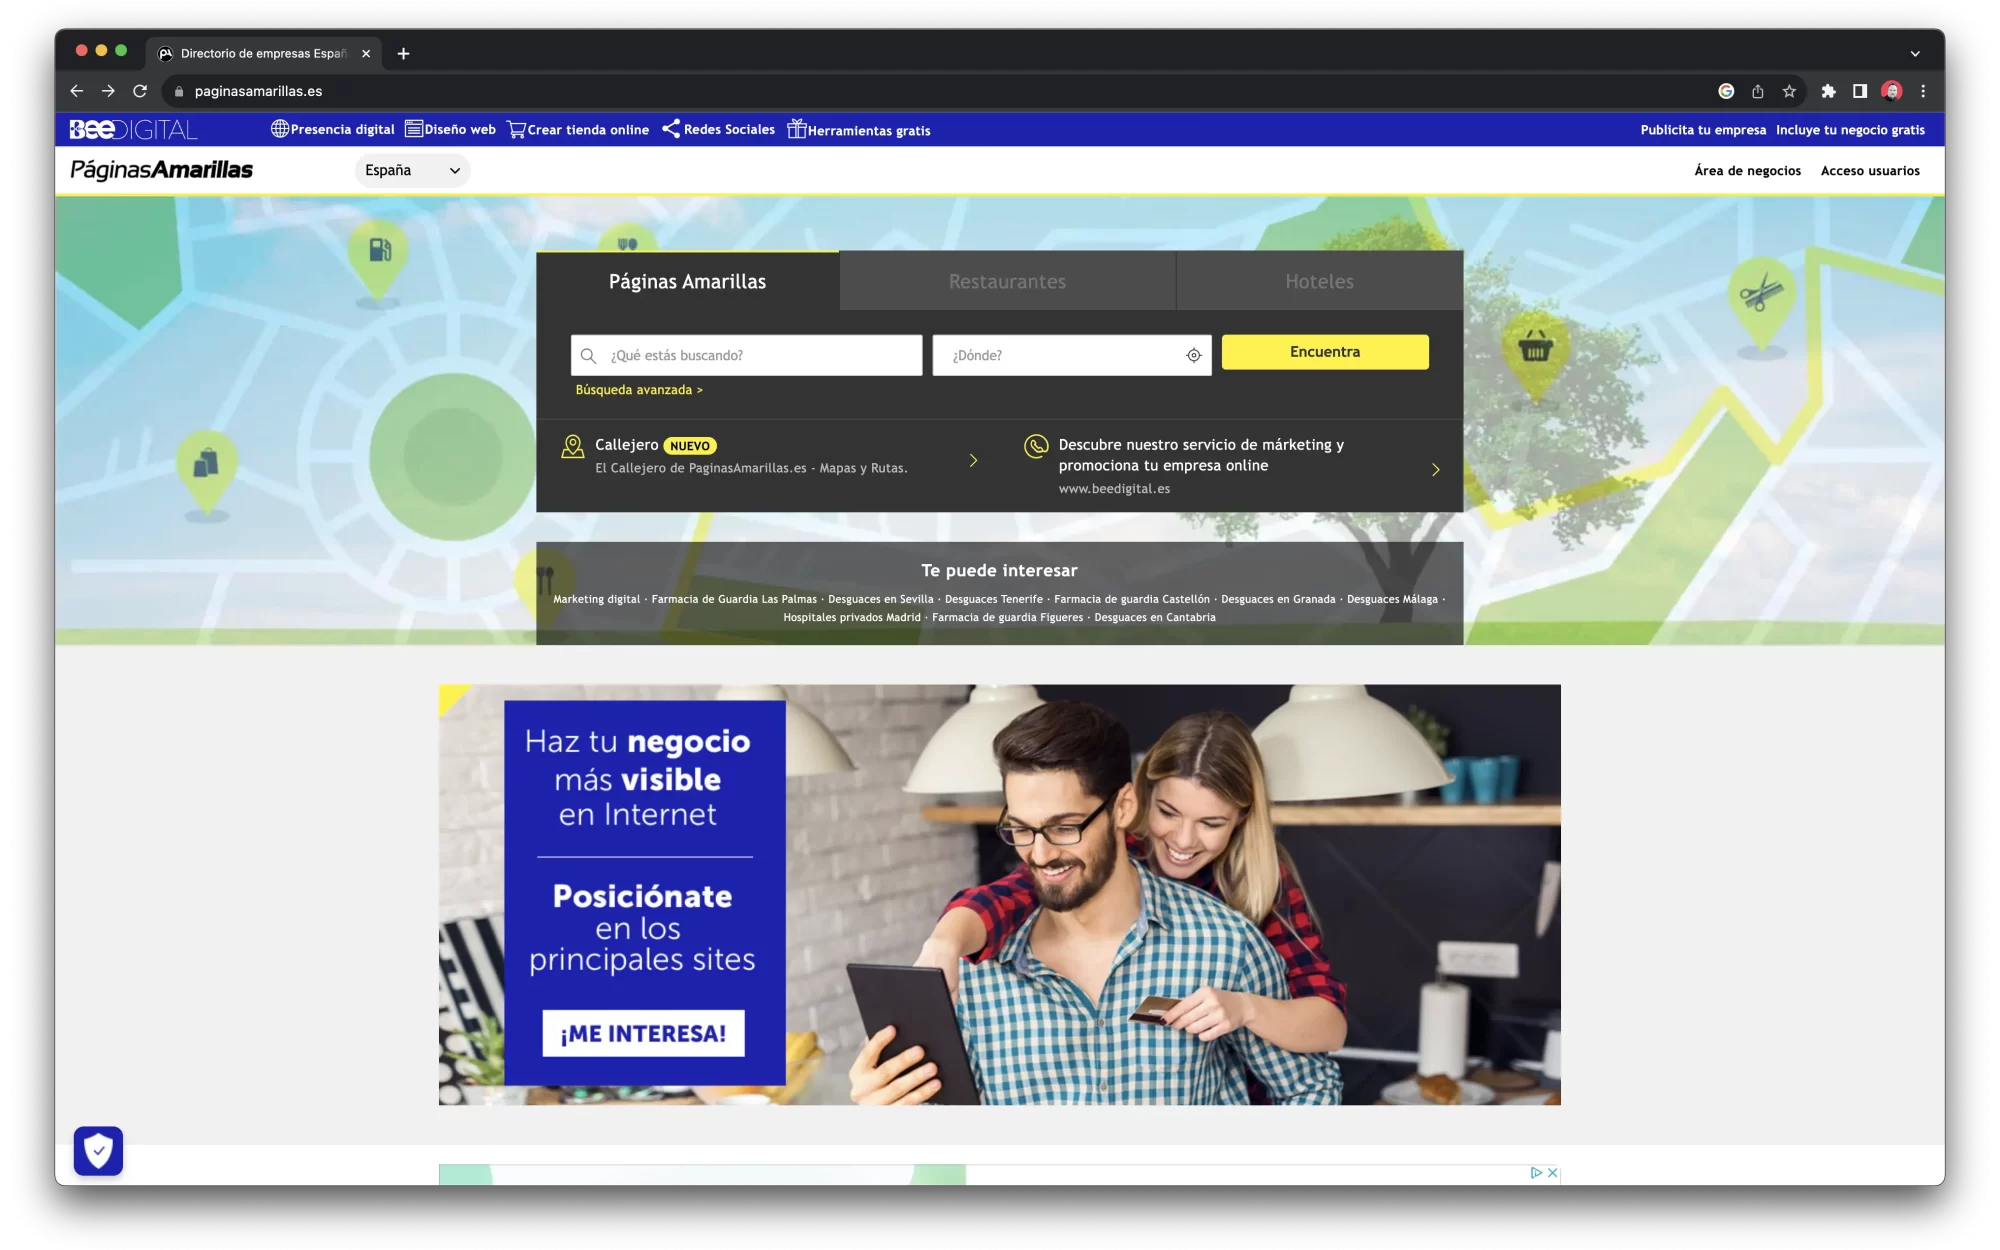The height and width of the screenshot is (1250, 2000).
Task: Open the beedigital.es chevron arrow
Action: click(x=1435, y=469)
